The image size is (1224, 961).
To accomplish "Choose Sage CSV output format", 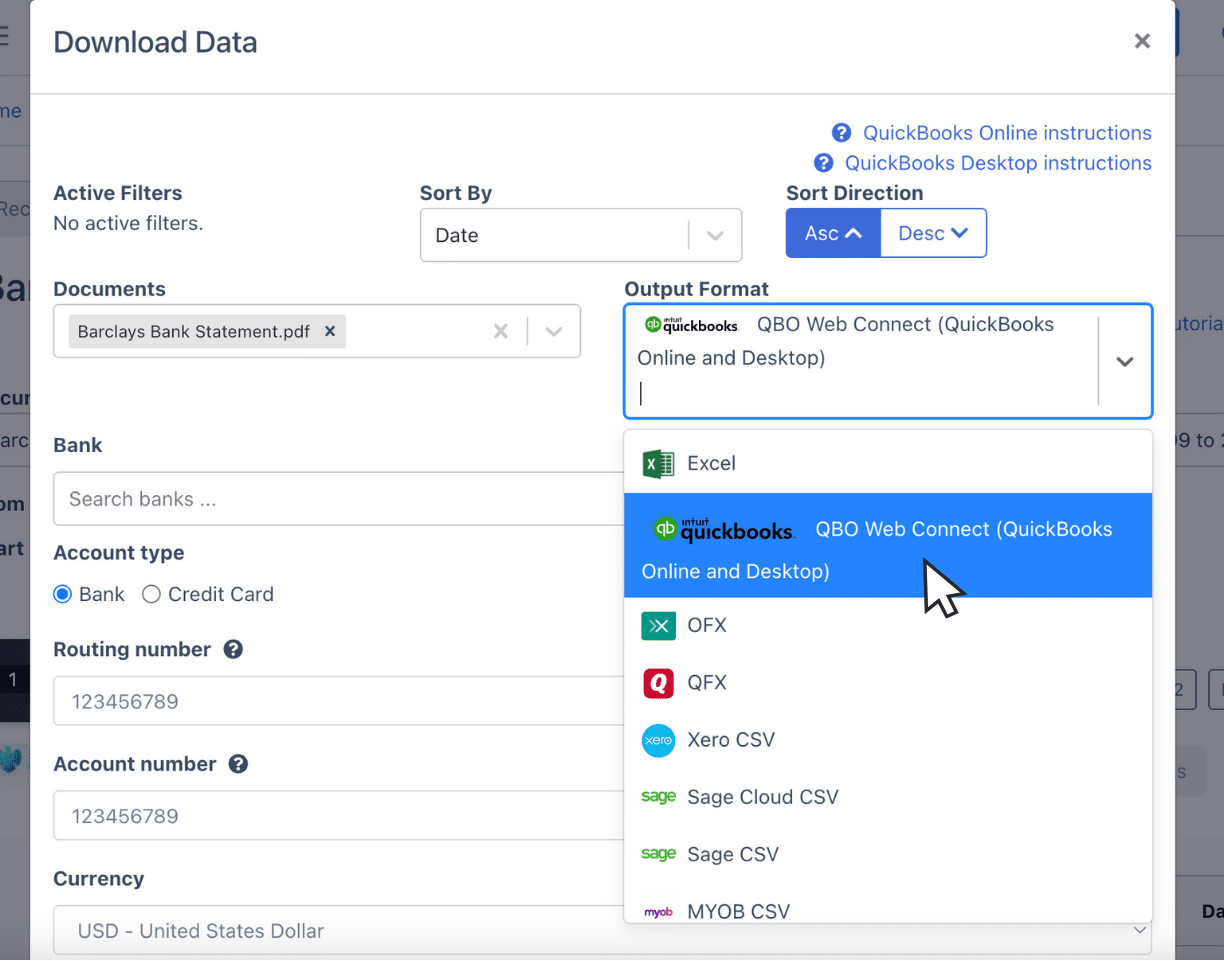I will click(x=888, y=854).
